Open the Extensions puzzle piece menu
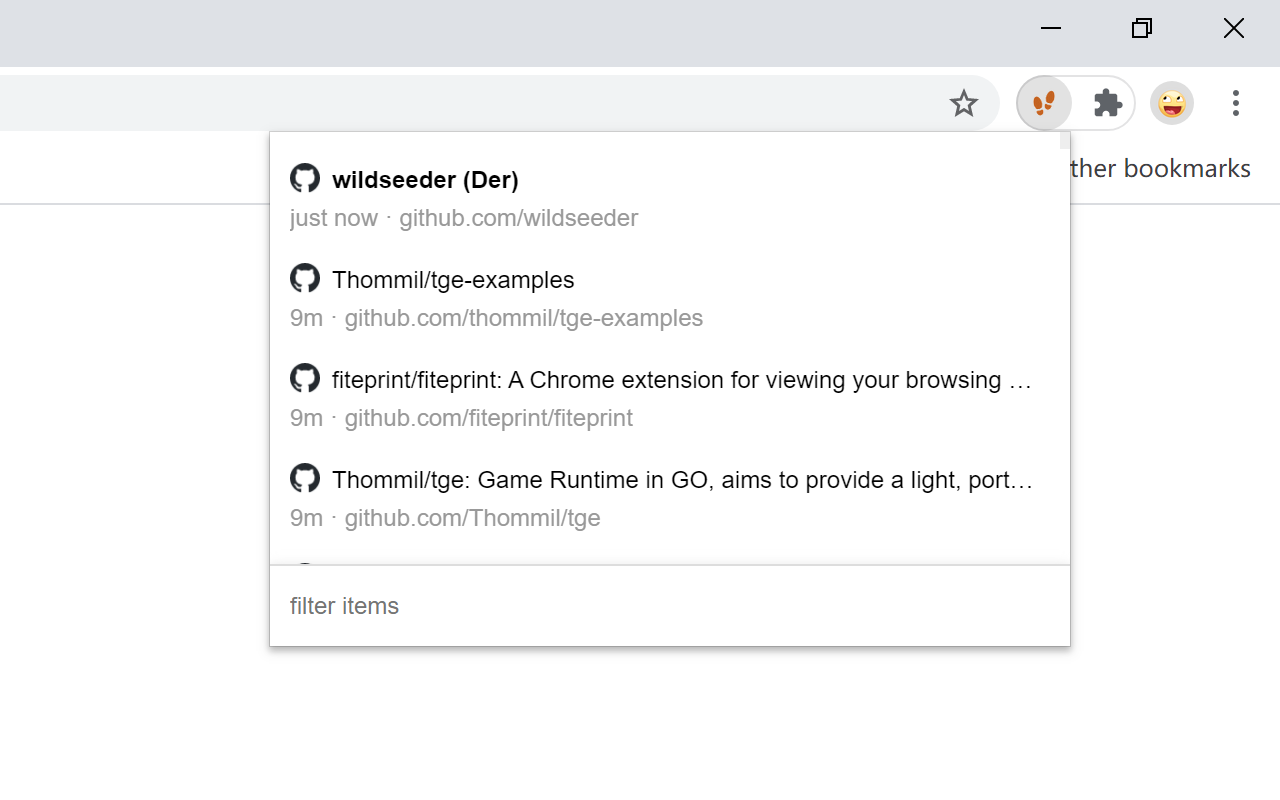The image size is (1280, 800). [x=1107, y=103]
